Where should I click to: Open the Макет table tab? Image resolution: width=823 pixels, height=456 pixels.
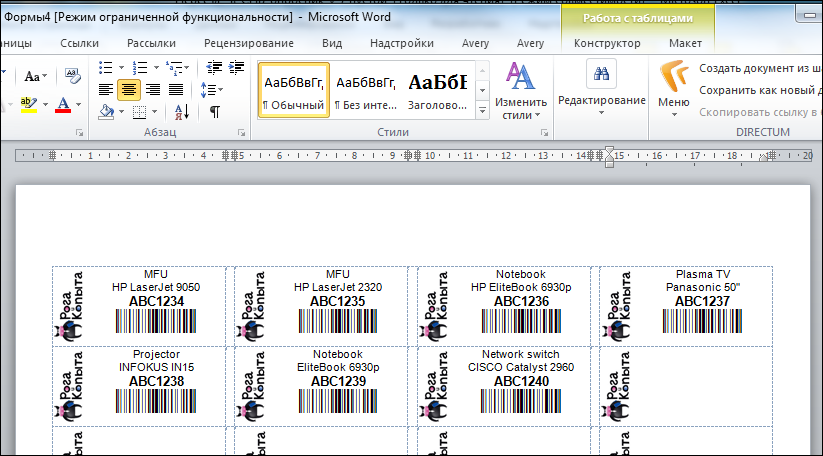pos(685,44)
